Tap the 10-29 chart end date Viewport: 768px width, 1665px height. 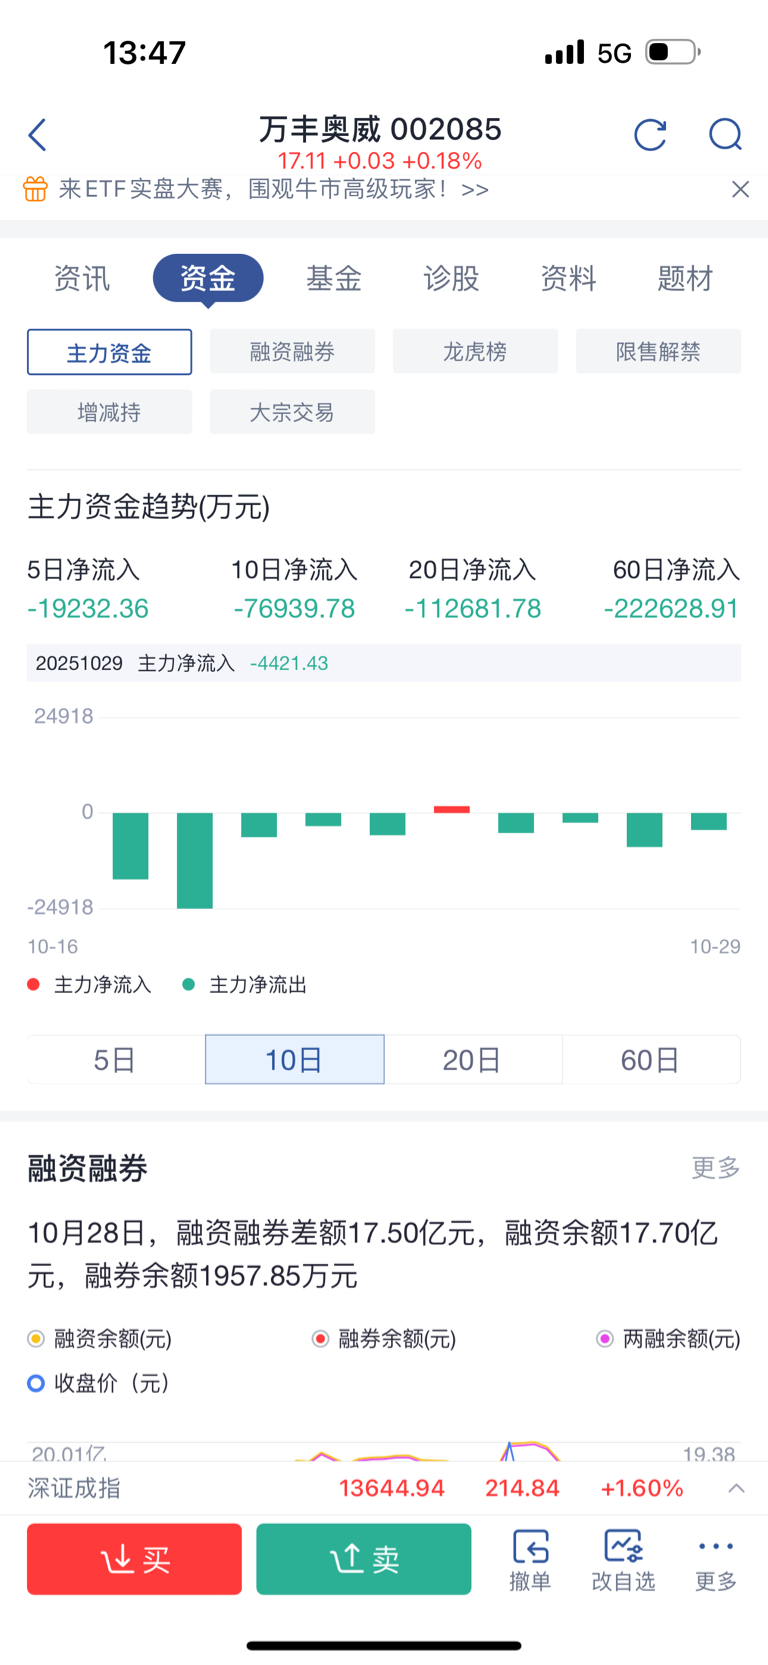[x=715, y=946]
